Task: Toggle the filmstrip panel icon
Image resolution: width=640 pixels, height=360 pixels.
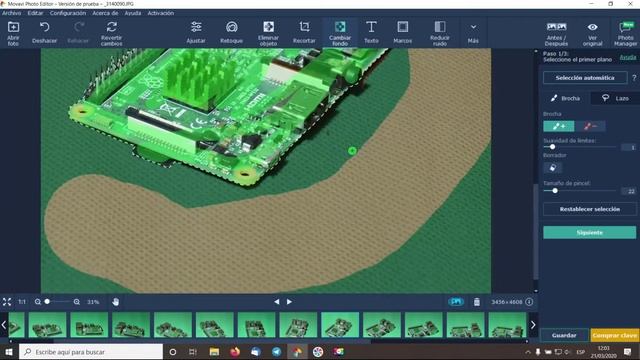Action: (456, 302)
